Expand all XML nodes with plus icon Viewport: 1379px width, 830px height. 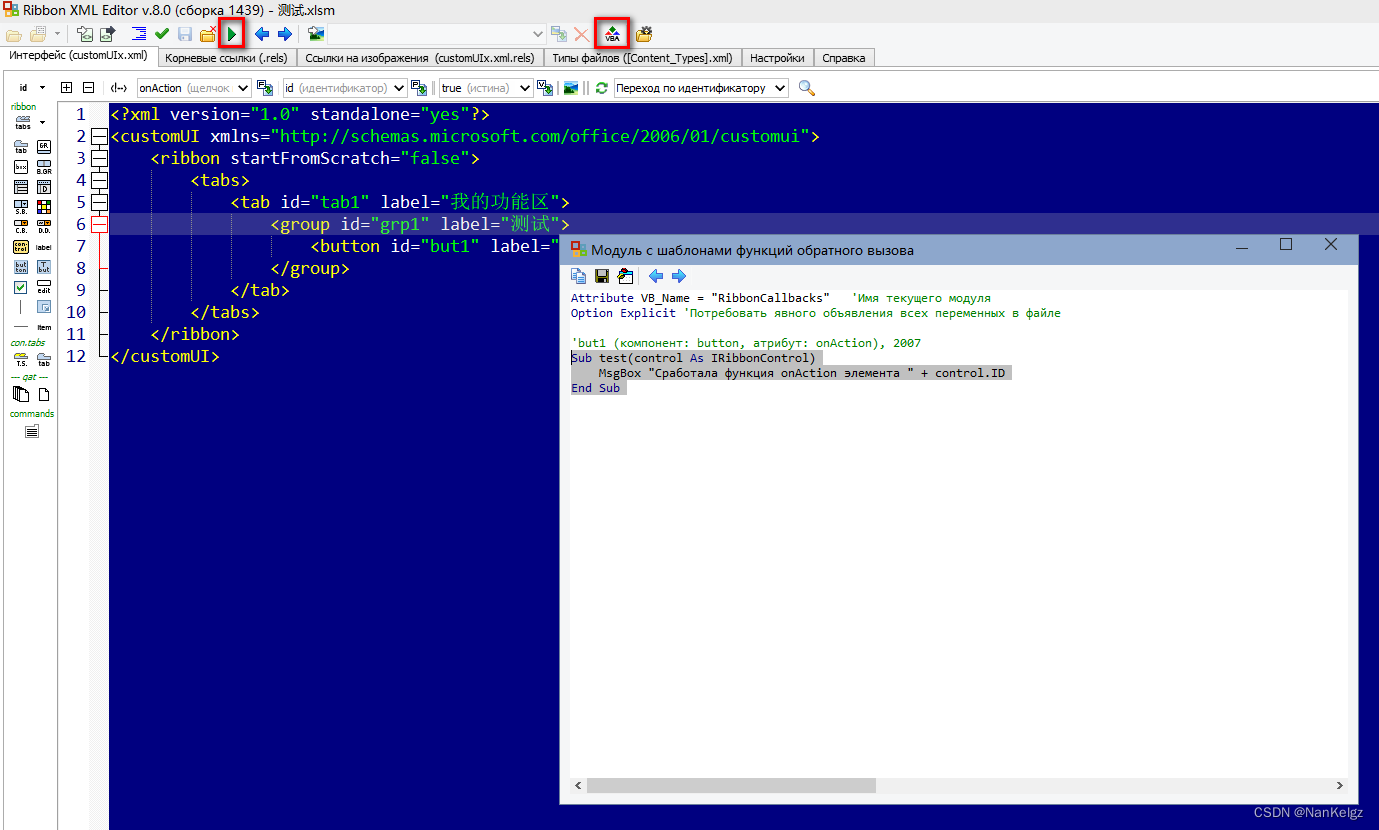click(x=66, y=87)
